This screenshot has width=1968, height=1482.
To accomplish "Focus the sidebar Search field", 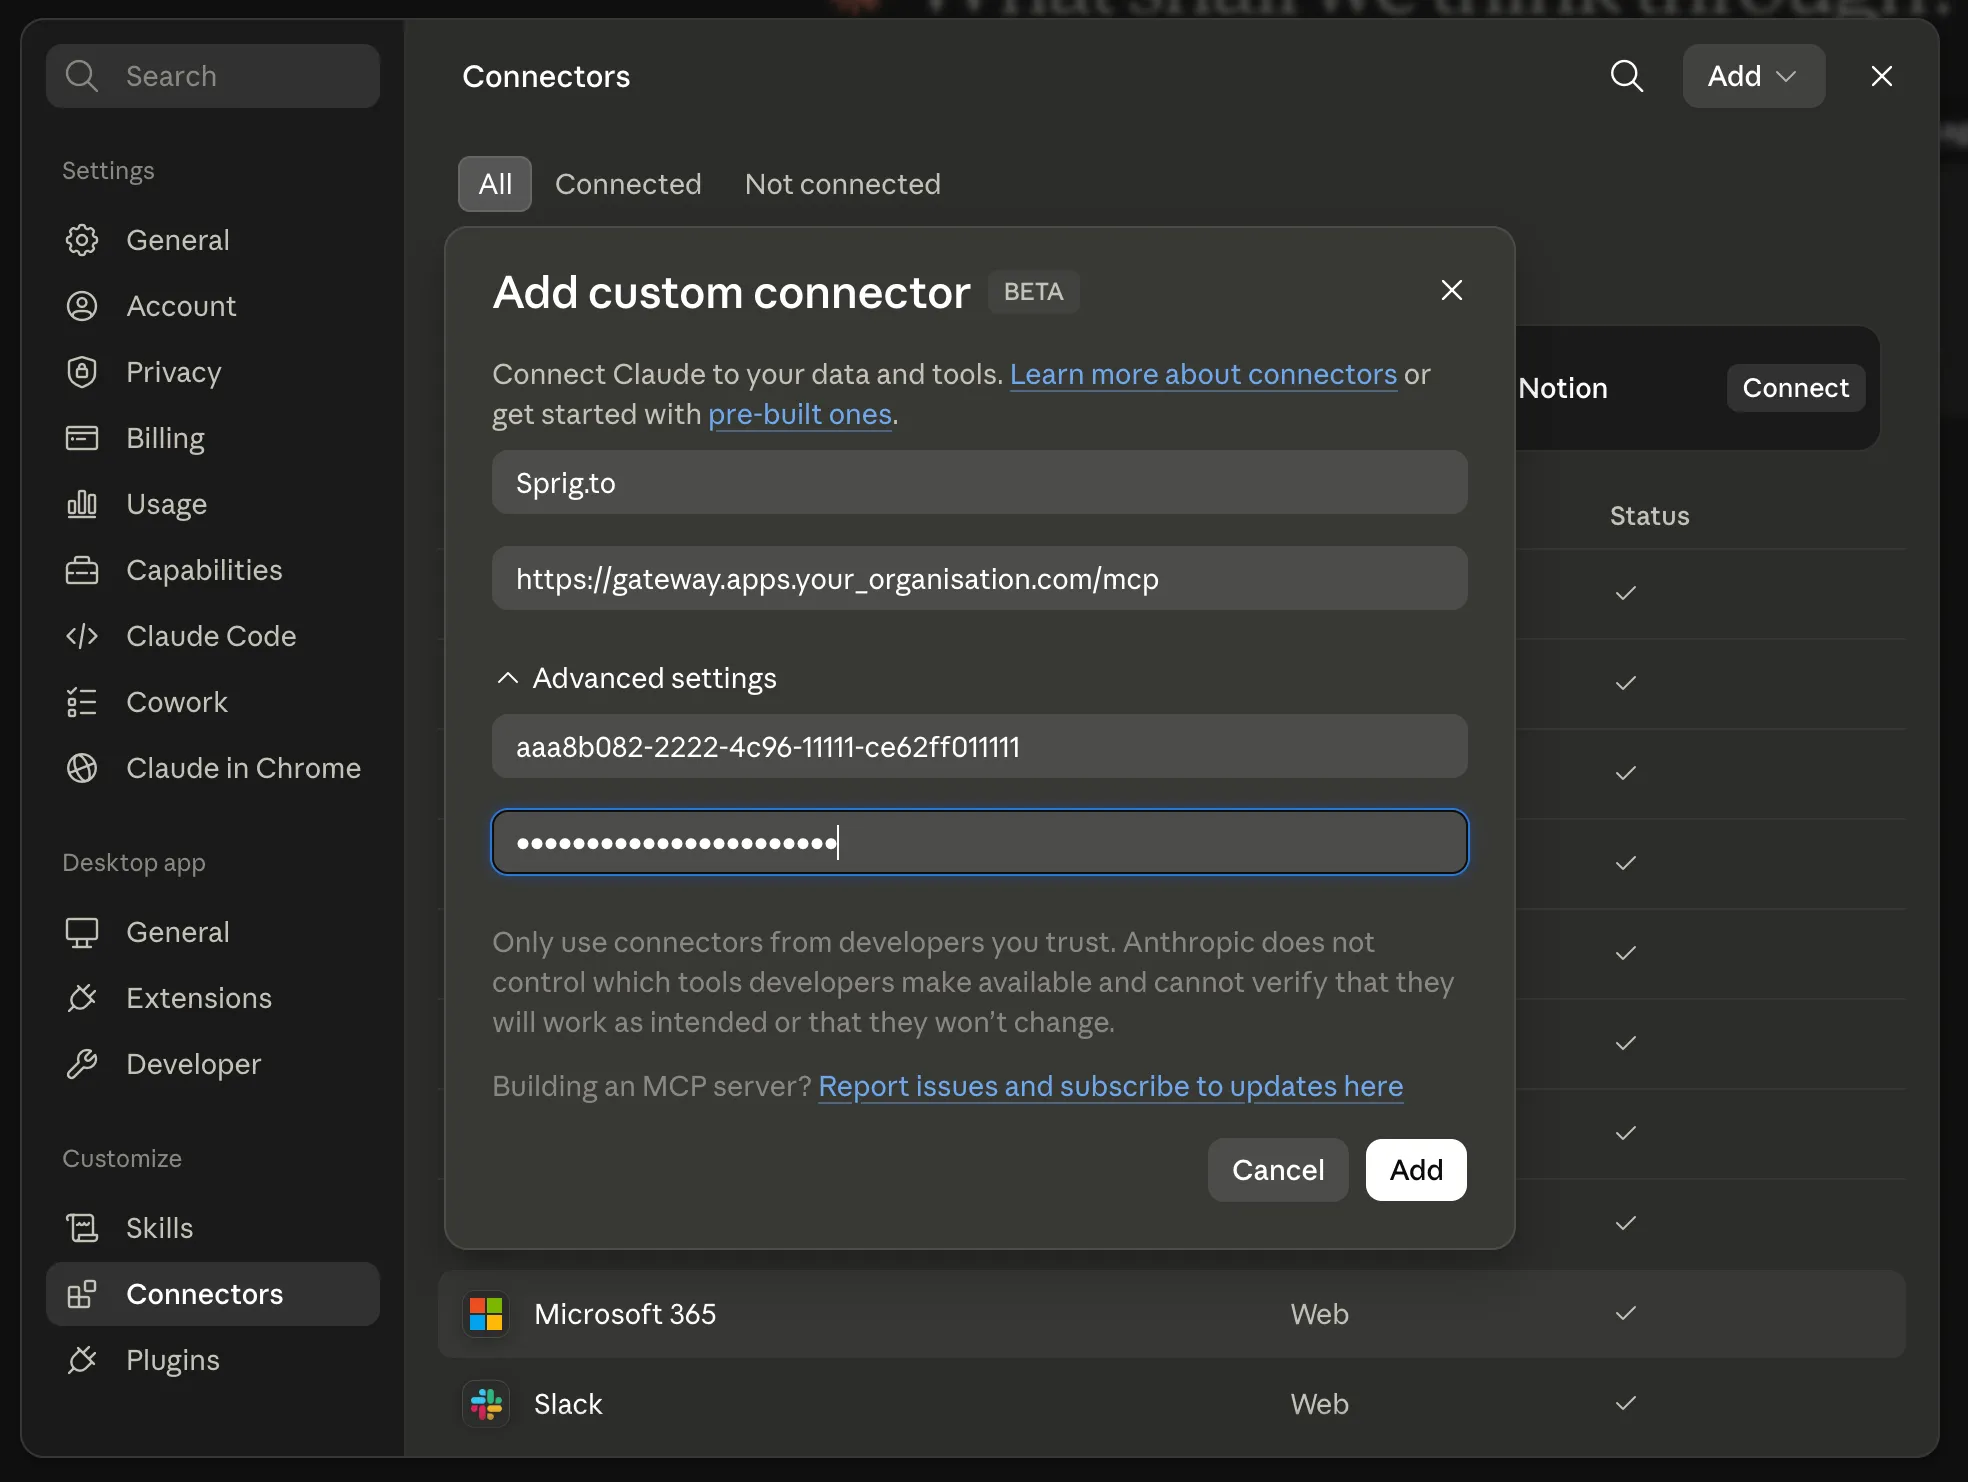I will [x=213, y=76].
